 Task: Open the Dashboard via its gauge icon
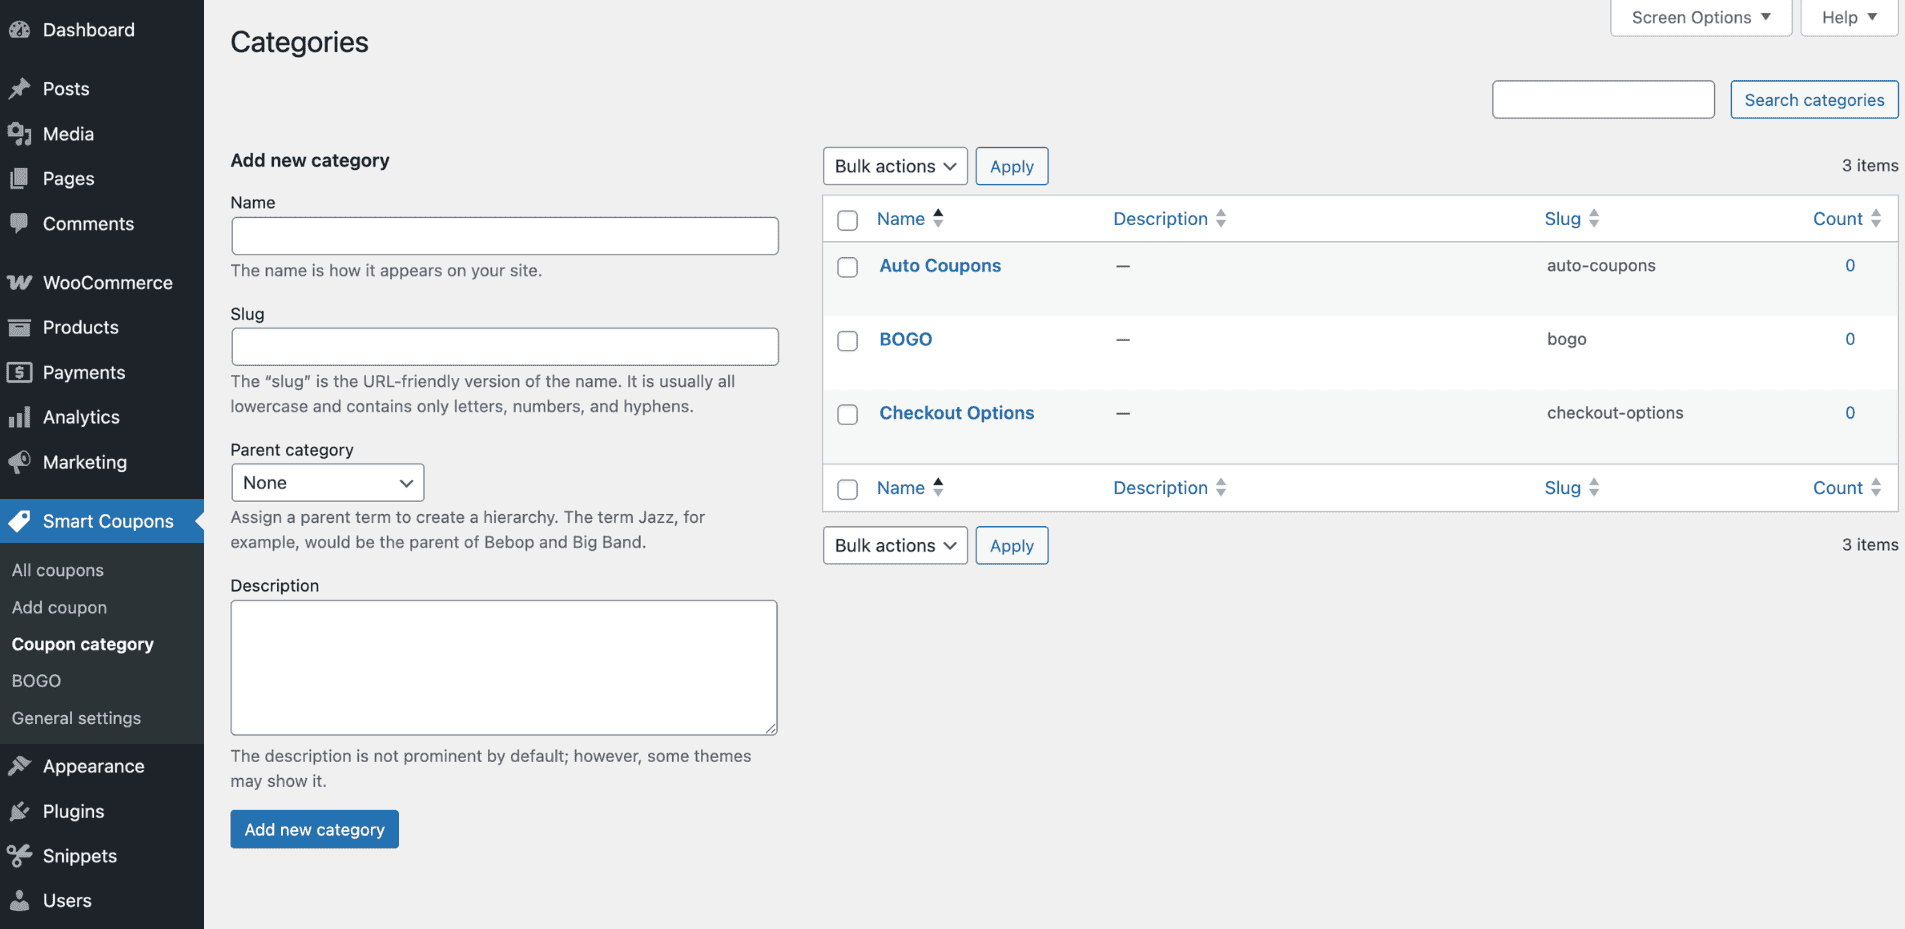click(x=21, y=29)
